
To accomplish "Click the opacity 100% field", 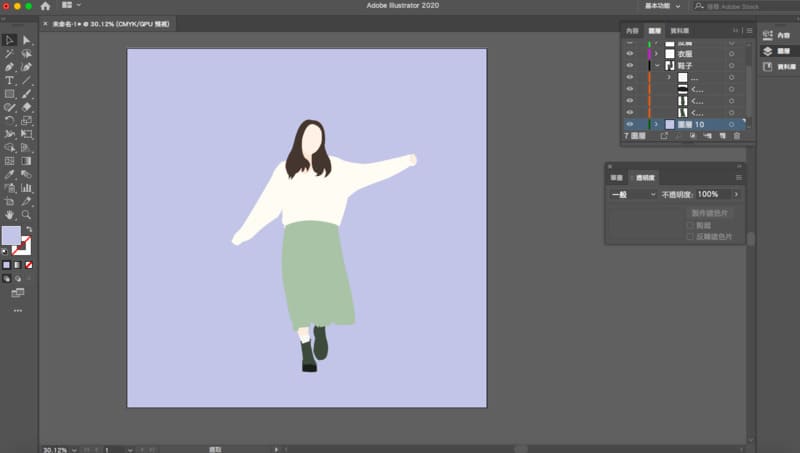I will (713, 194).
